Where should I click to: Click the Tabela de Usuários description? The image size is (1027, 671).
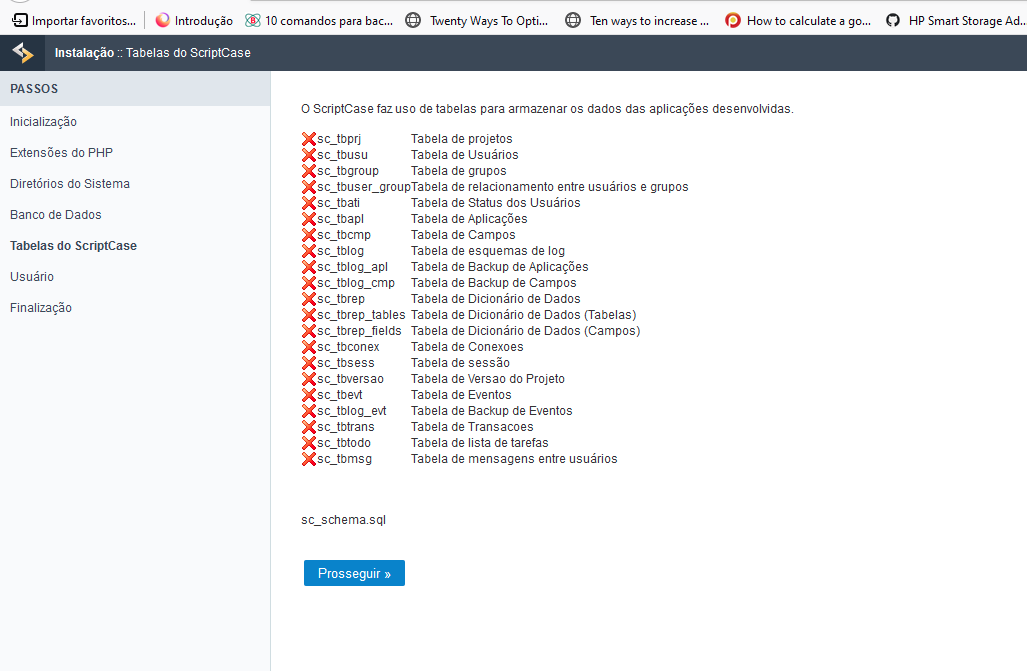[464, 155]
